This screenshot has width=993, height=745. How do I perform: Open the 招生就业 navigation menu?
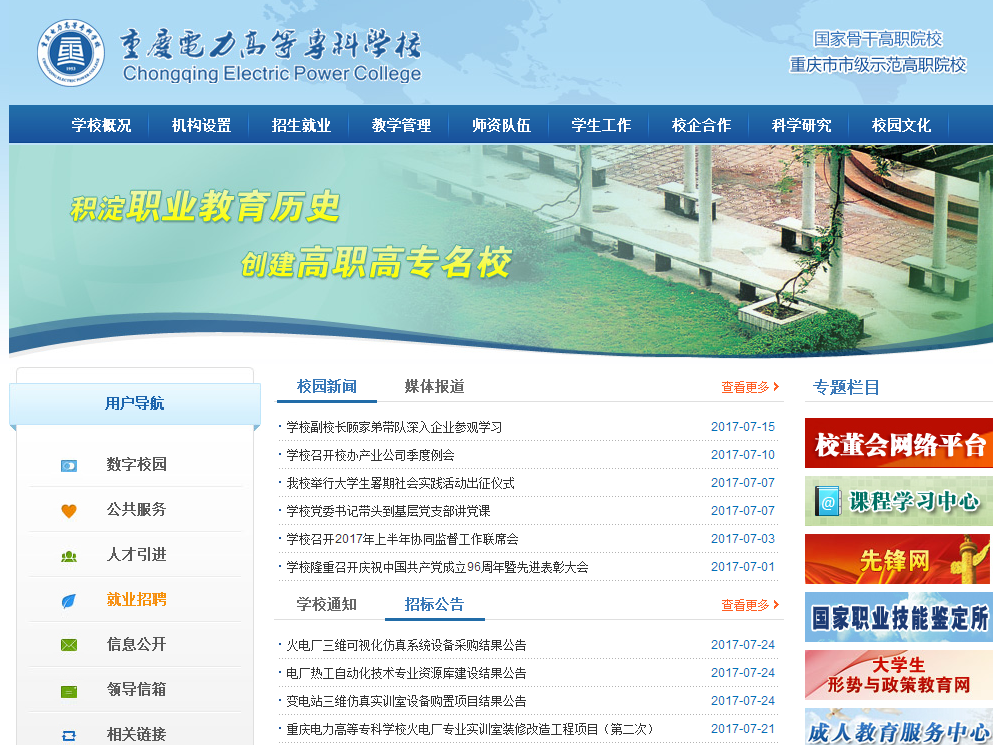(301, 125)
